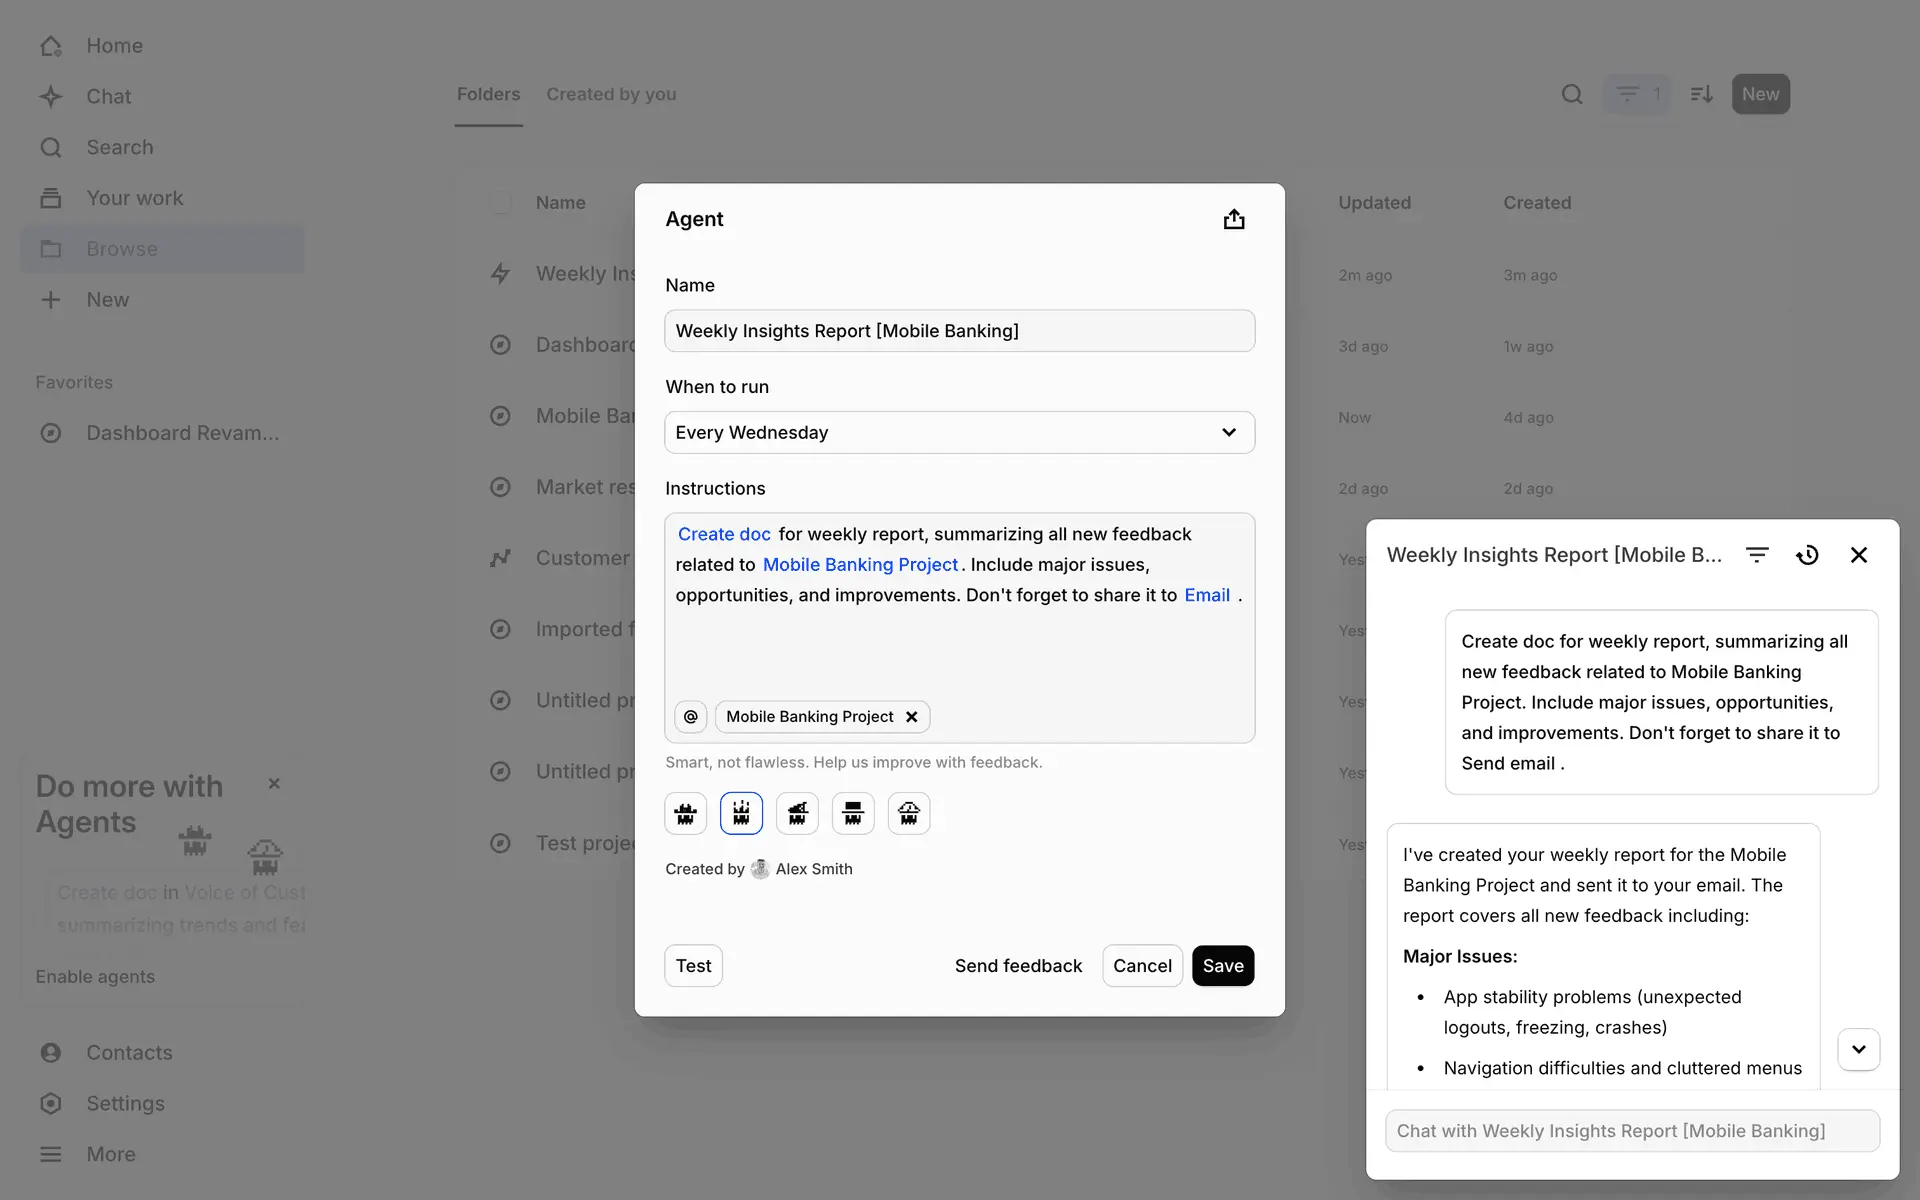Screen dimensions: 1920x1200
Task: Select the last agent avatar icon
Action: (x=908, y=813)
